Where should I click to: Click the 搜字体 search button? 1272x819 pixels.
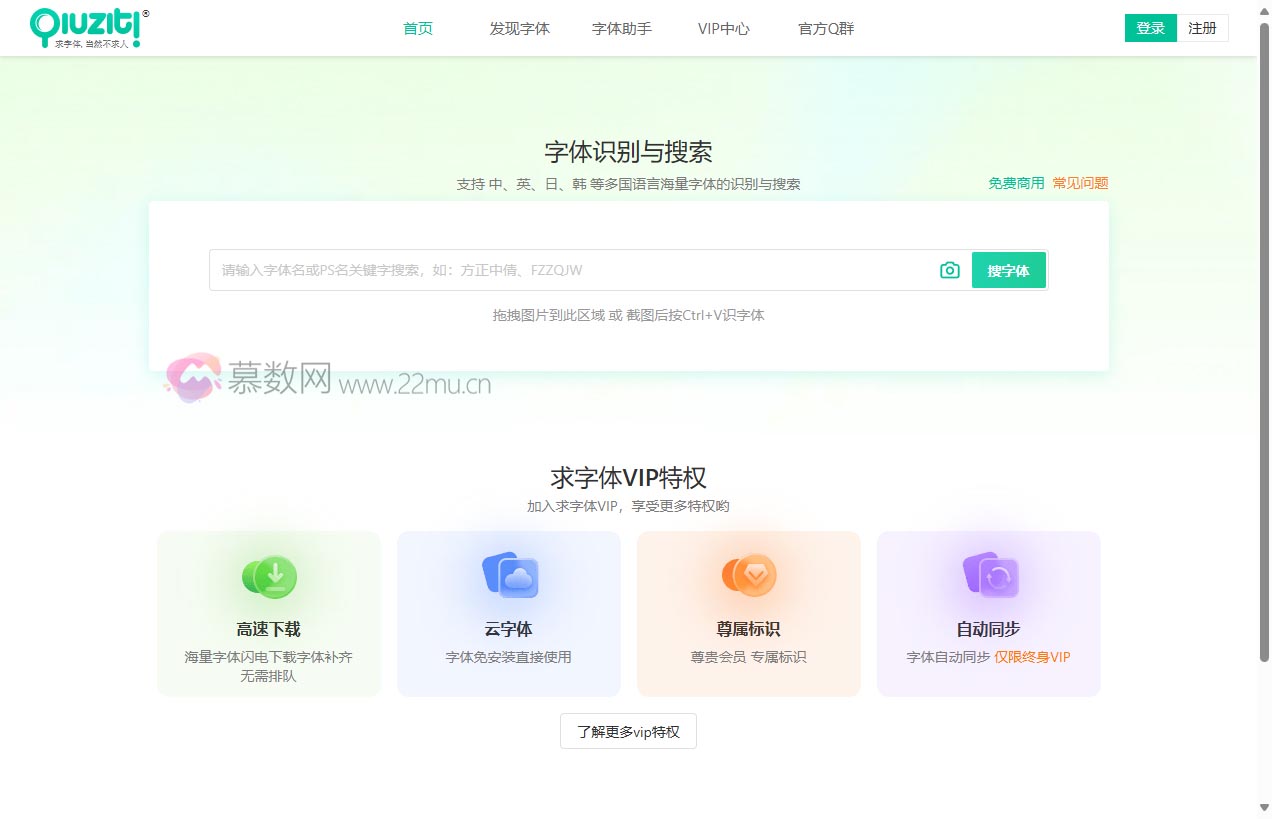[1008, 270]
